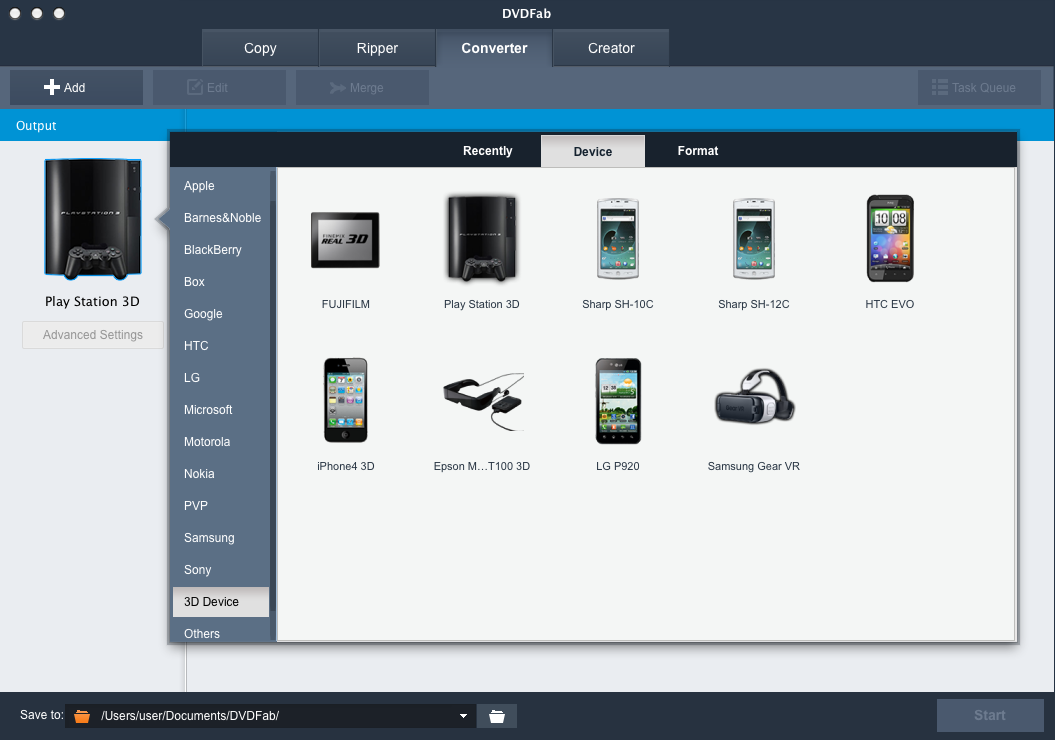Click the brand list vertical scrollbar
Screen dimensions: 1055x740
point(272,404)
